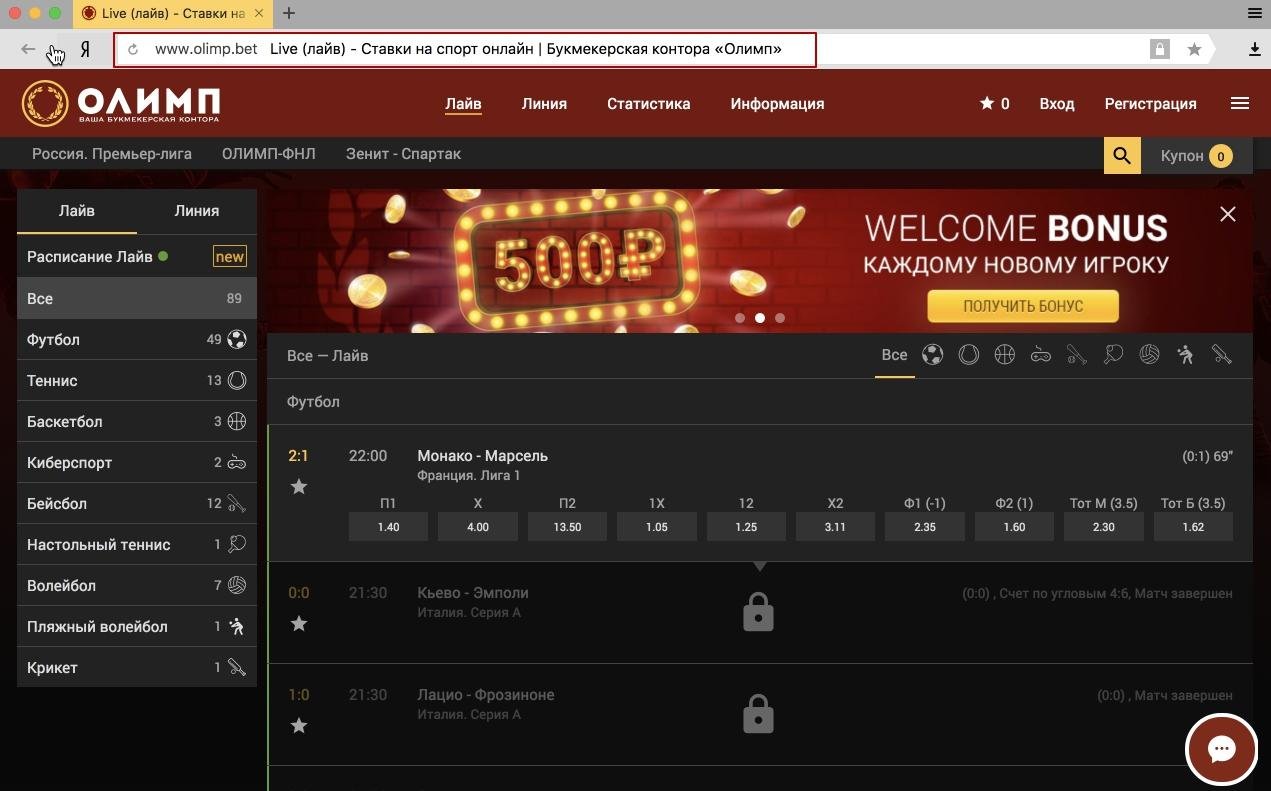This screenshot has width=1271, height=791.
Task: Open the Лайв top navigation item
Action: pos(463,103)
